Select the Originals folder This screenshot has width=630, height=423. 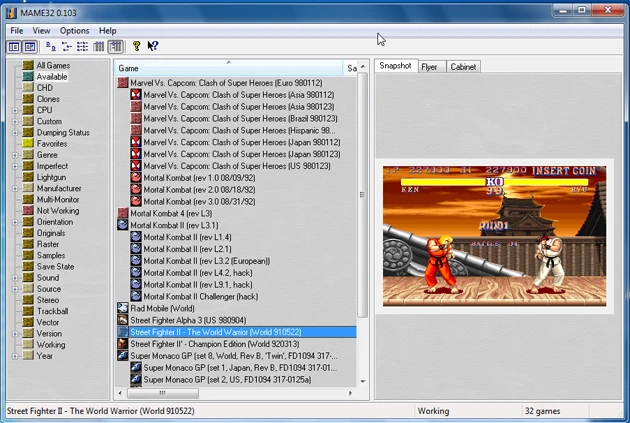pyautogui.click(x=51, y=233)
